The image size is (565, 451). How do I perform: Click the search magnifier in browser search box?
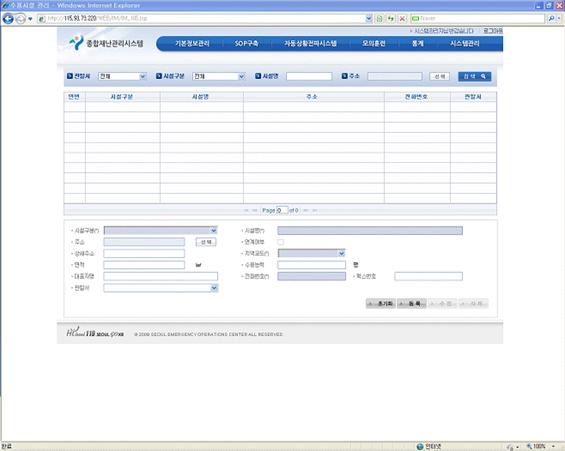pyautogui.click(x=551, y=18)
